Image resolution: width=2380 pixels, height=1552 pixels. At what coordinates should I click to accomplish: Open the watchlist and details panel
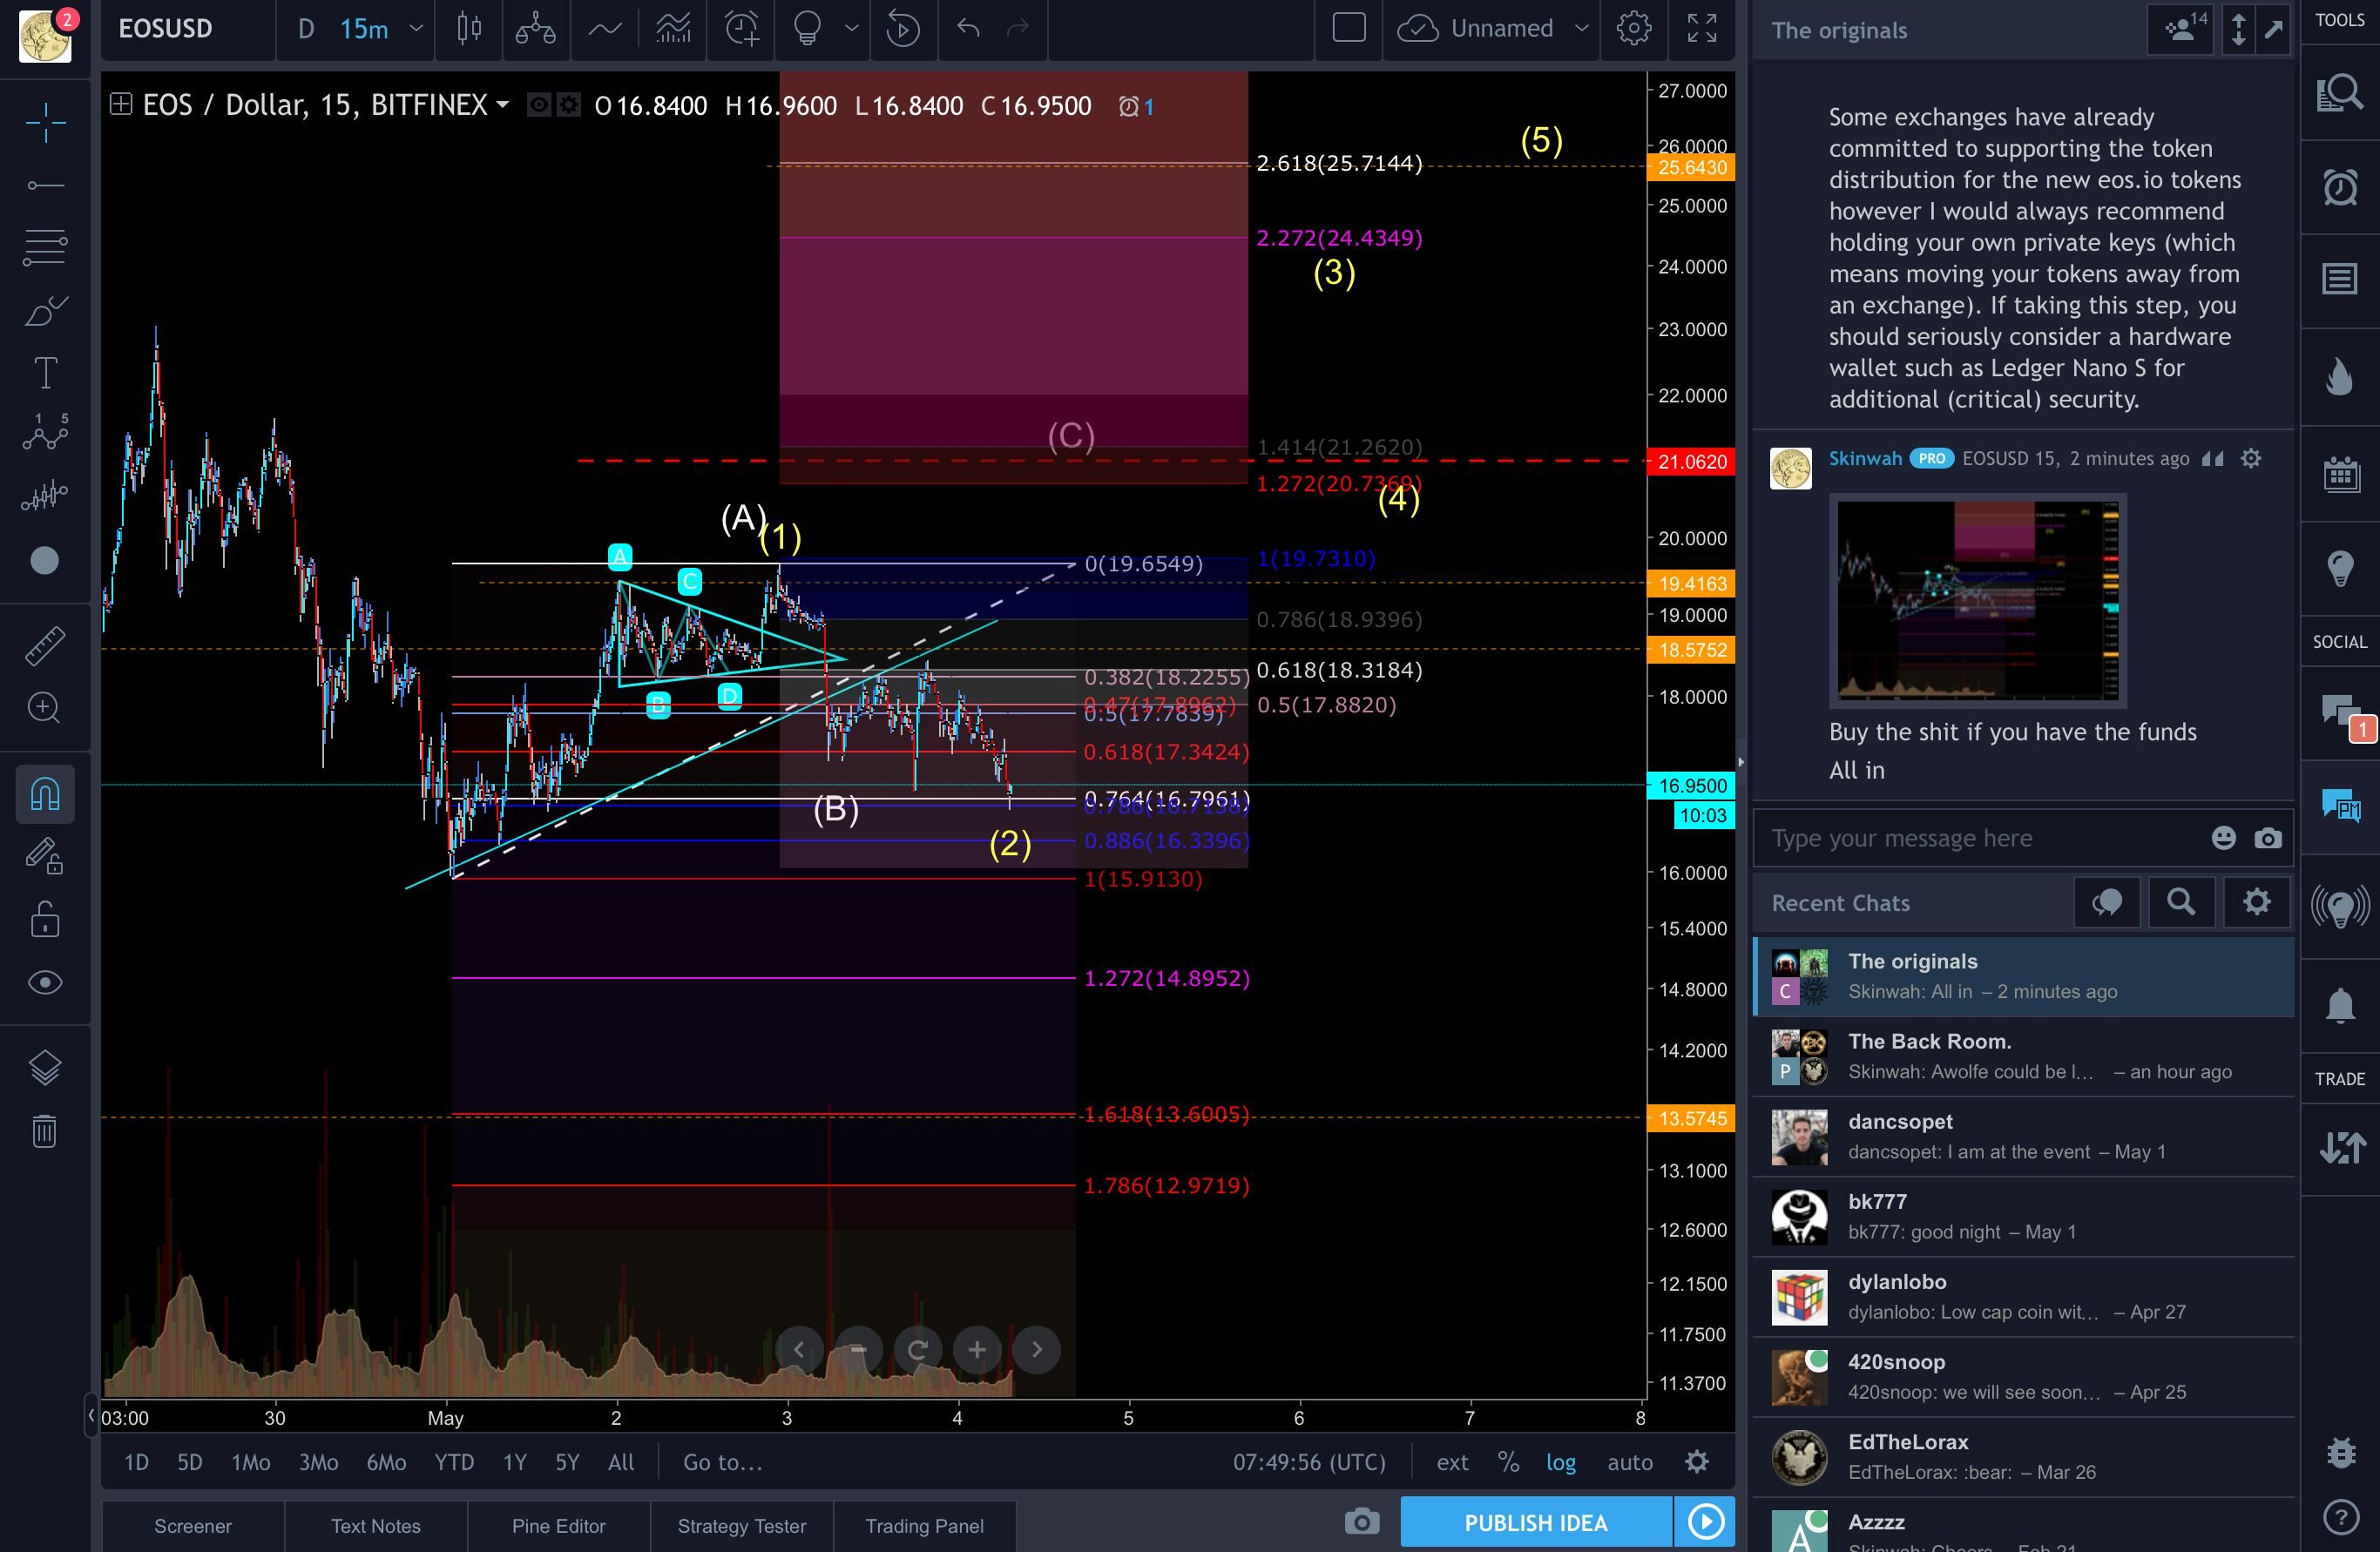[x=2340, y=93]
